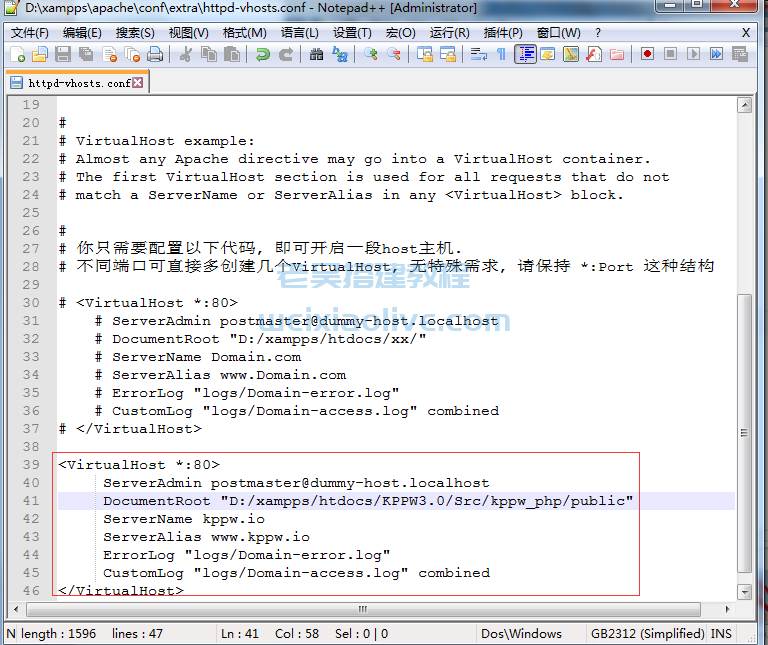This screenshot has height=645, width=768.
Task: Click the user-defined language icon
Action: tap(548, 54)
